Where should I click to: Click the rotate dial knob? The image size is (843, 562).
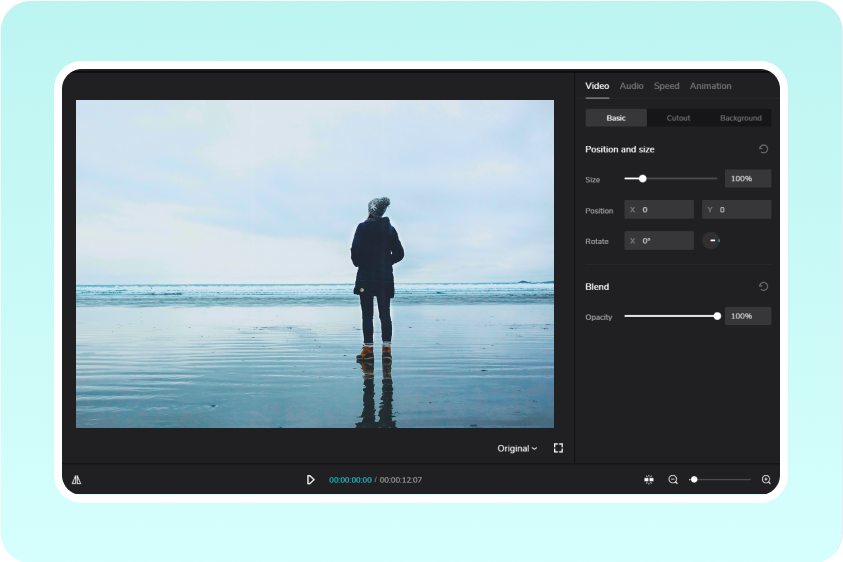click(711, 240)
